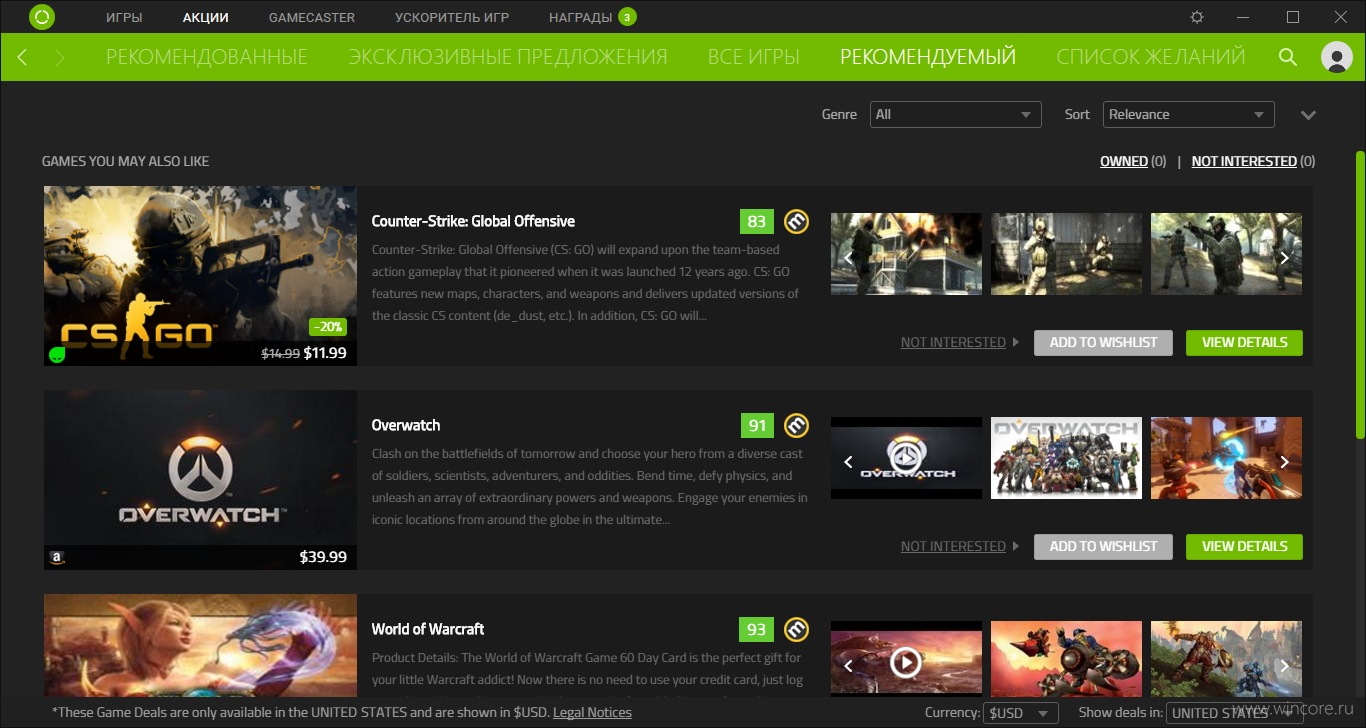Show previous World of Warcraft screenshots arrow
The height and width of the screenshot is (728, 1366).
[848, 666]
